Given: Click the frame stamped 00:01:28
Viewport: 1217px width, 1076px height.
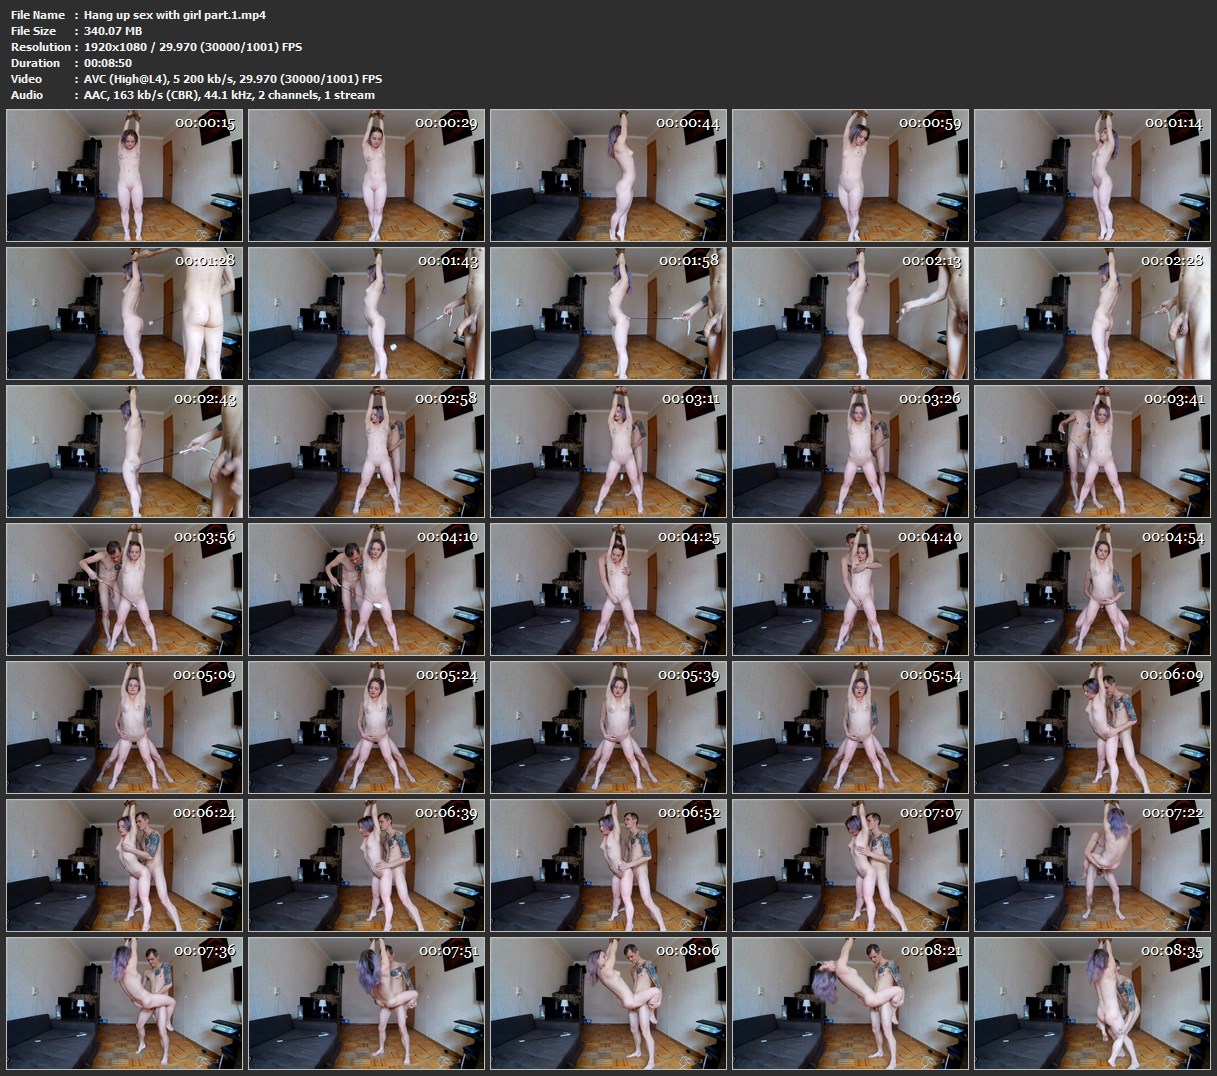Looking at the screenshot, I should (124, 313).
